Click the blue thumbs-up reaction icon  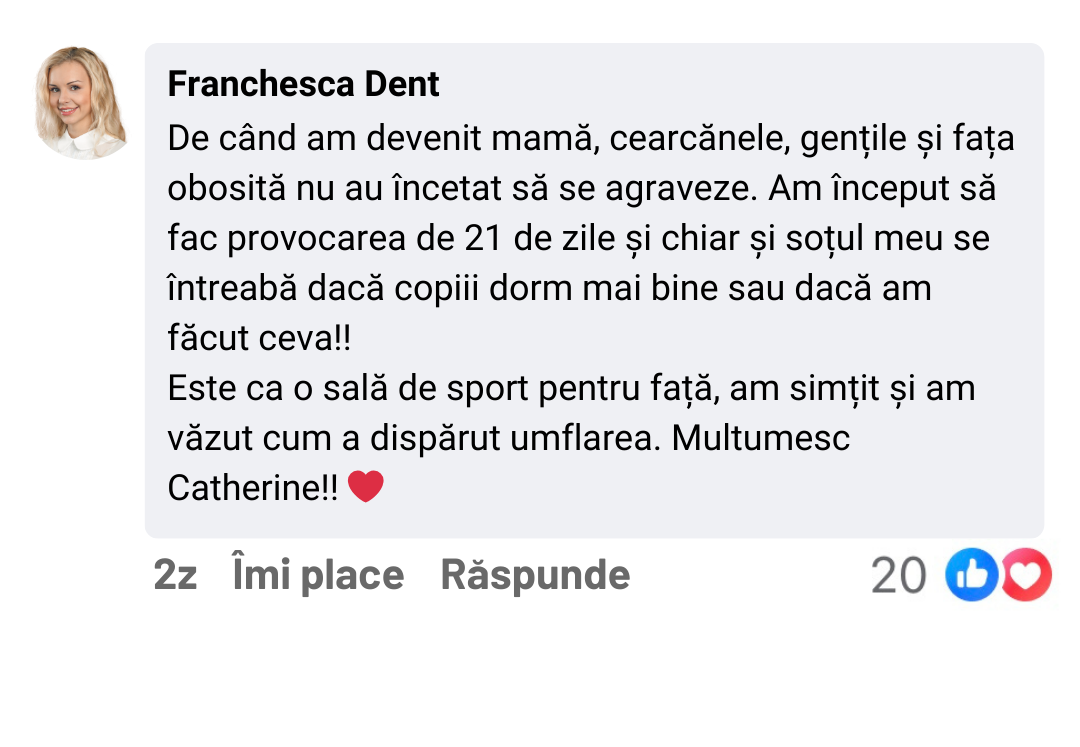[x=972, y=575]
